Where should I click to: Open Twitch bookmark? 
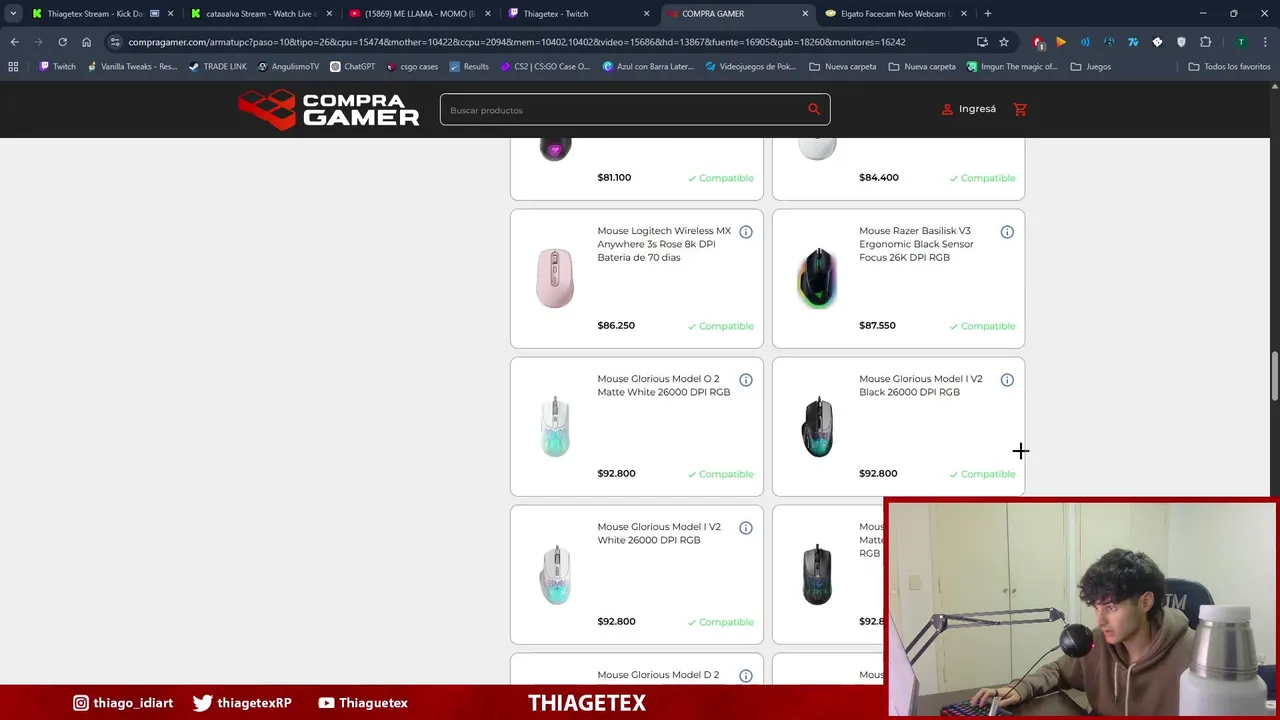(x=57, y=66)
